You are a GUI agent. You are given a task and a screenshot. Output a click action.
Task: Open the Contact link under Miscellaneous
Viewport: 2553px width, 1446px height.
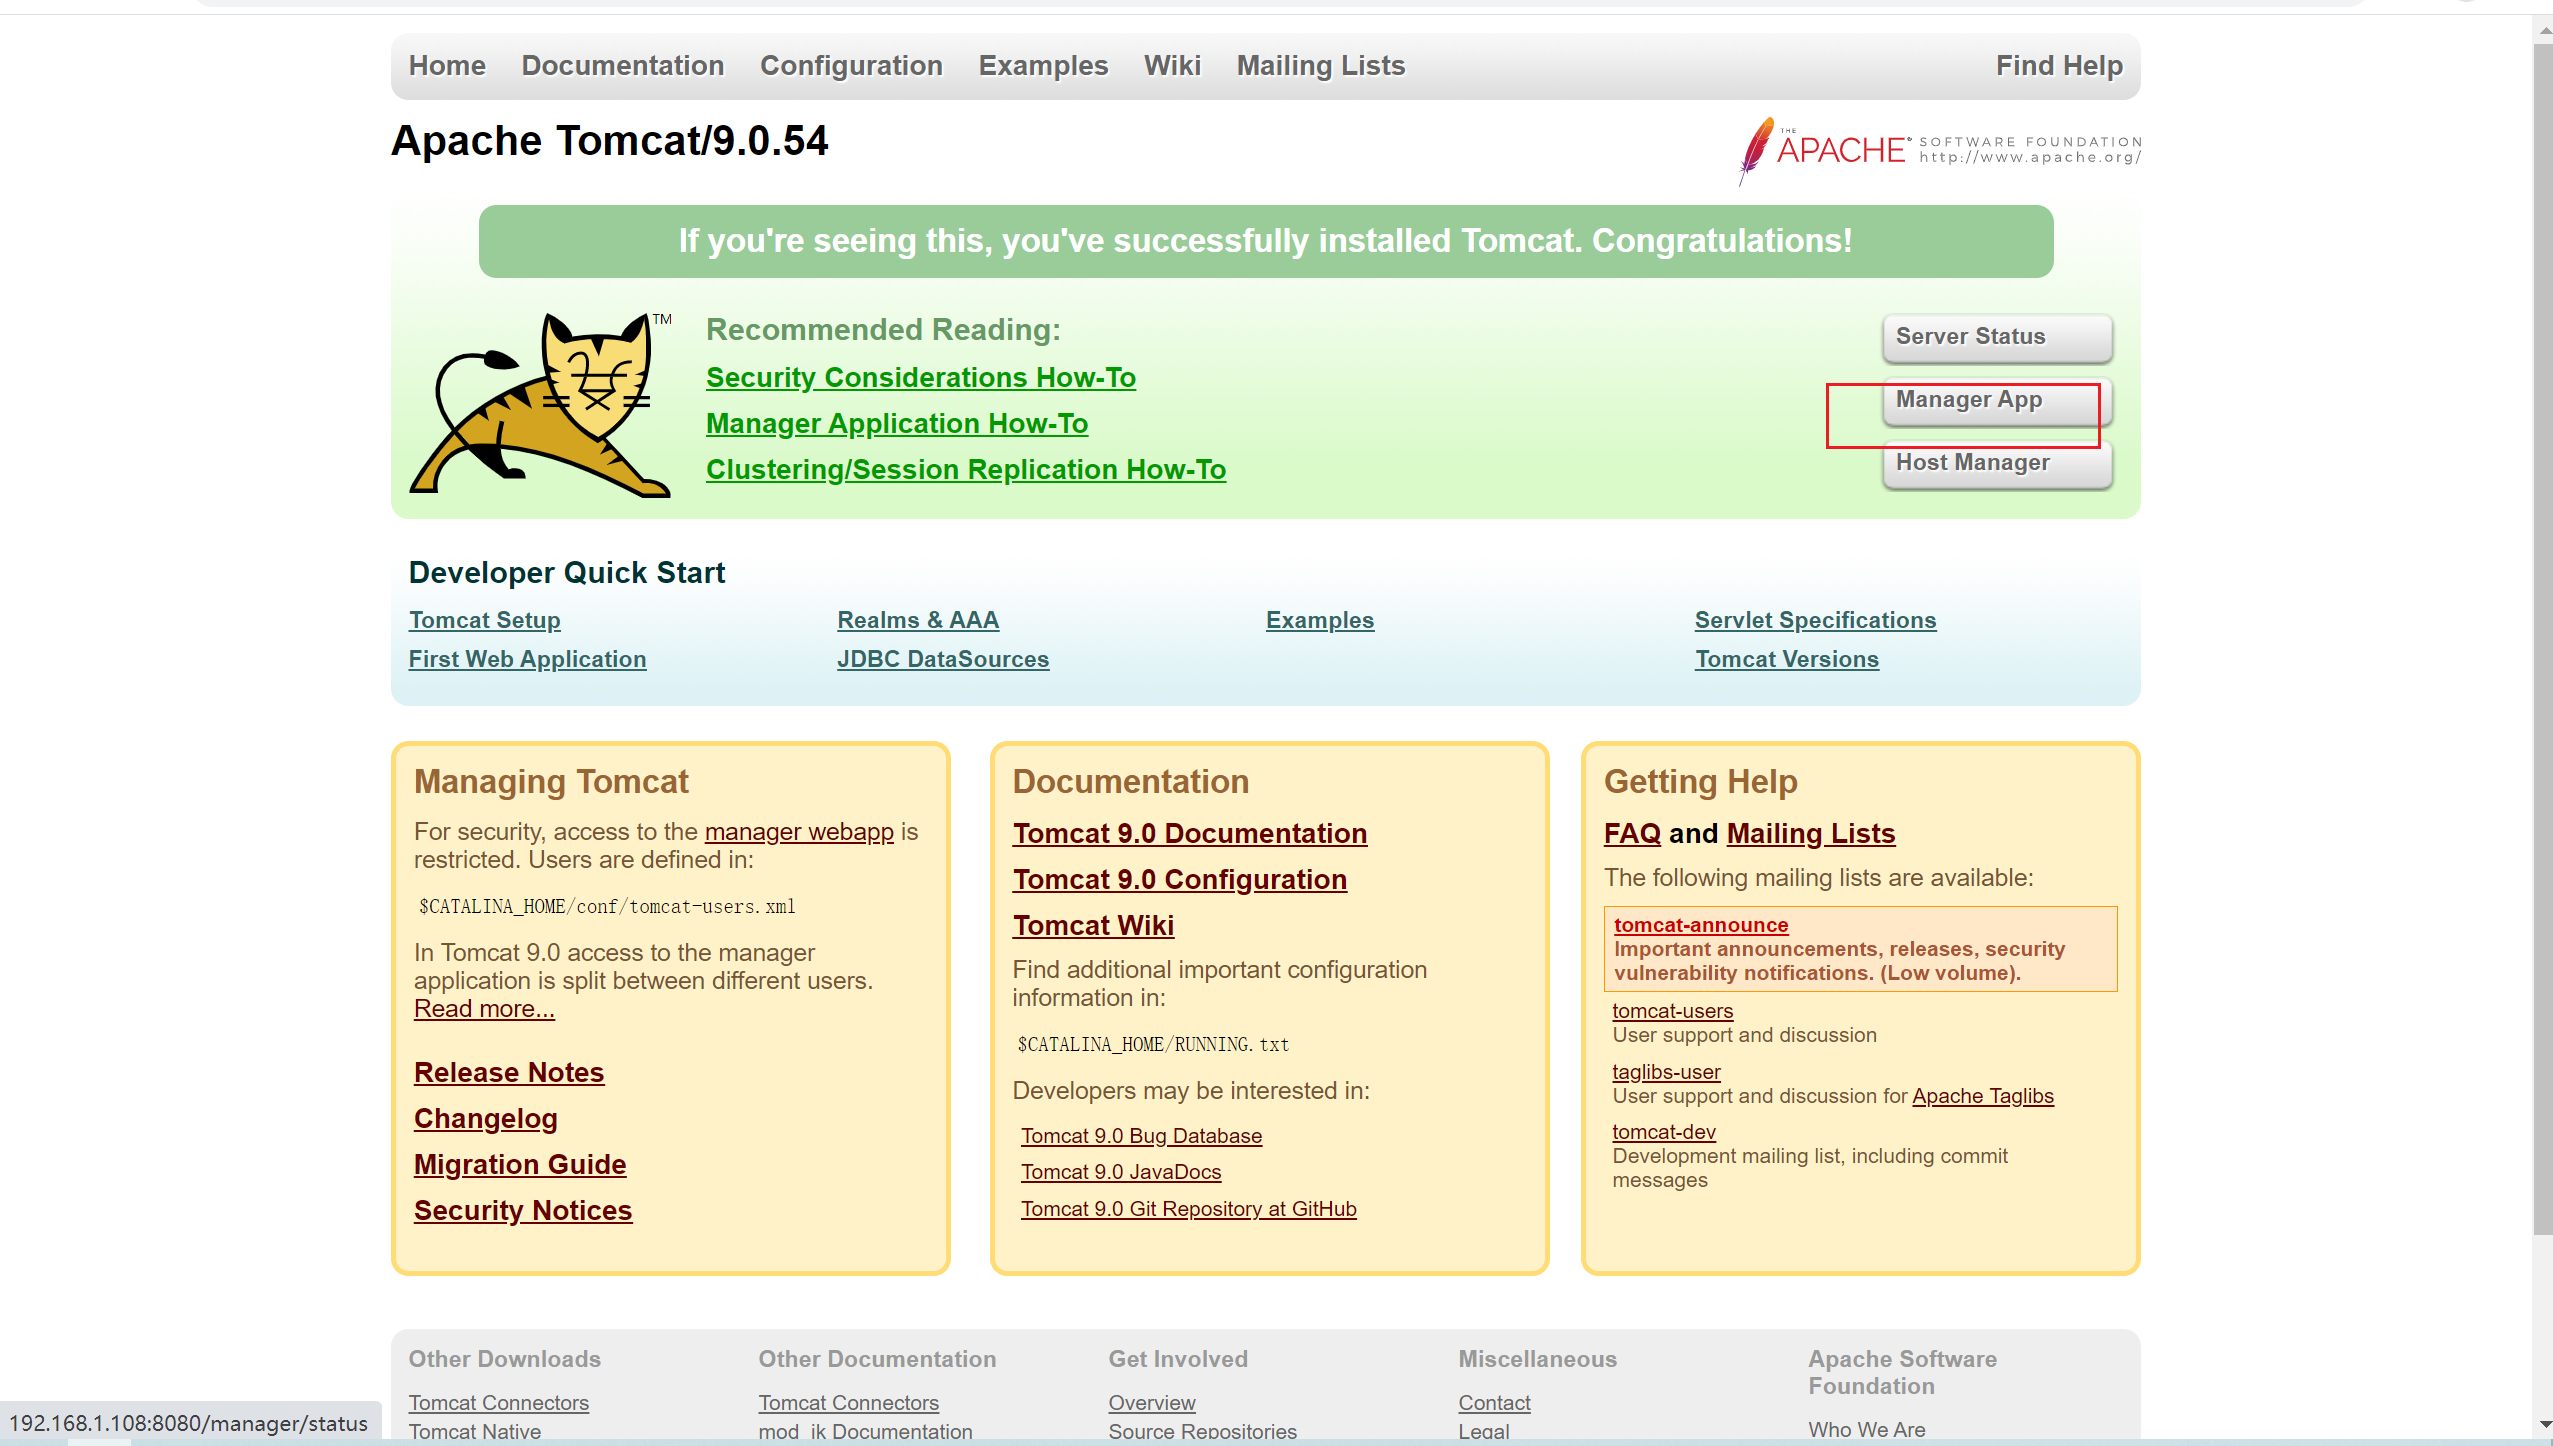(1494, 1403)
